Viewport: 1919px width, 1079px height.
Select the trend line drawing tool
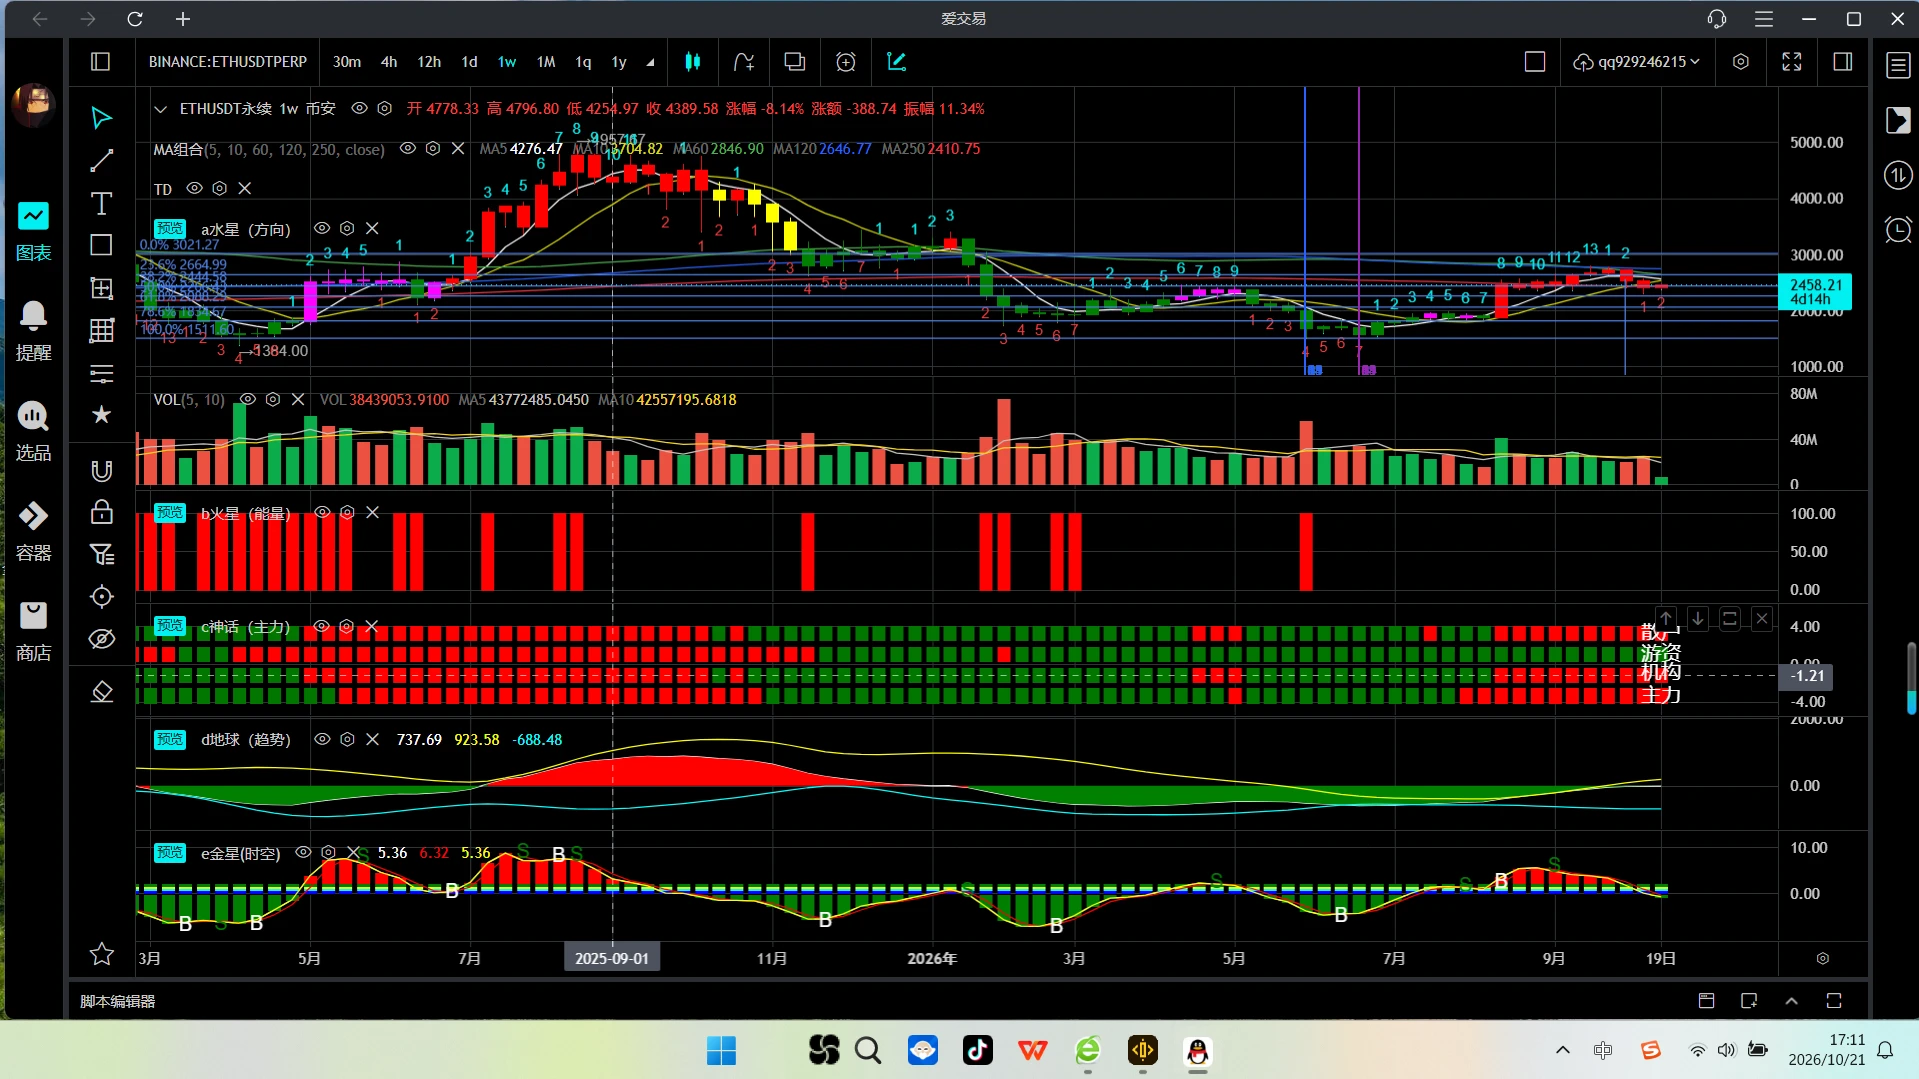pos(101,160)
